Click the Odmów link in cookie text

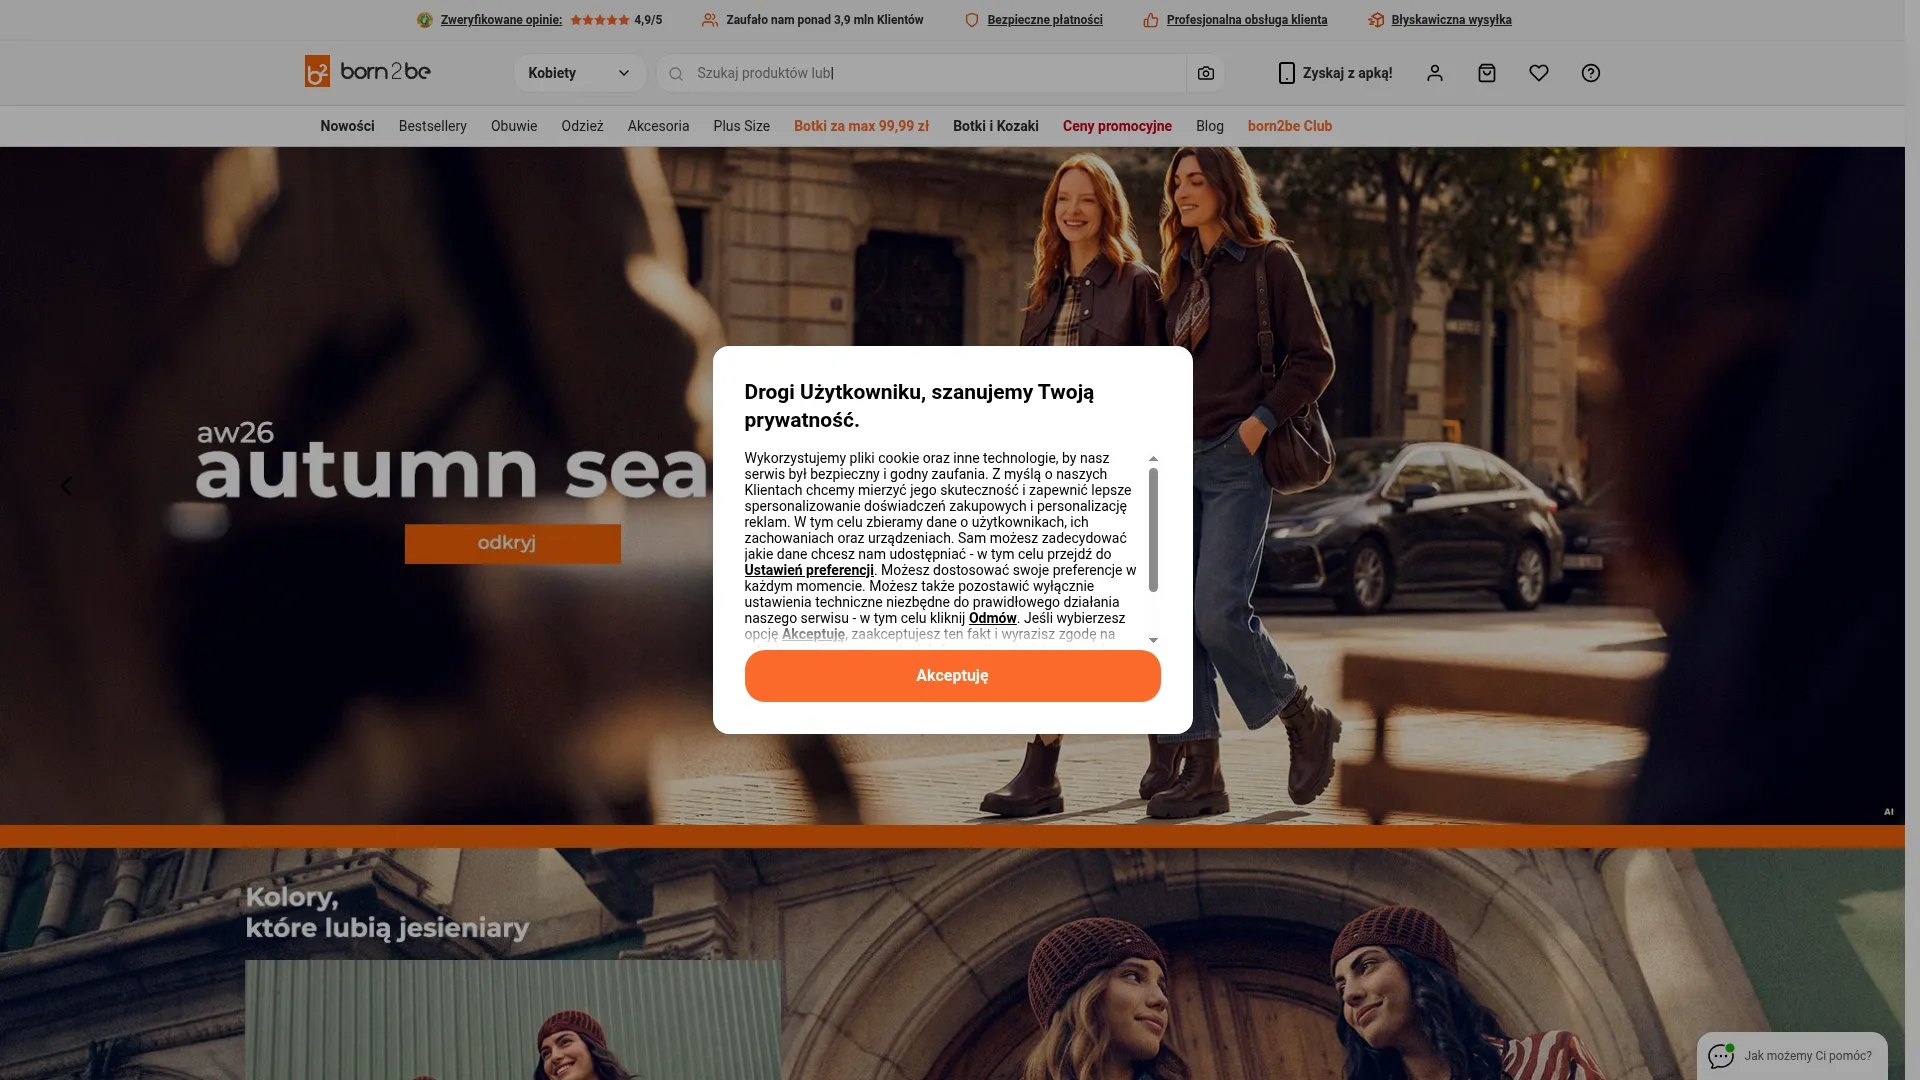click(x=992, y=618)
